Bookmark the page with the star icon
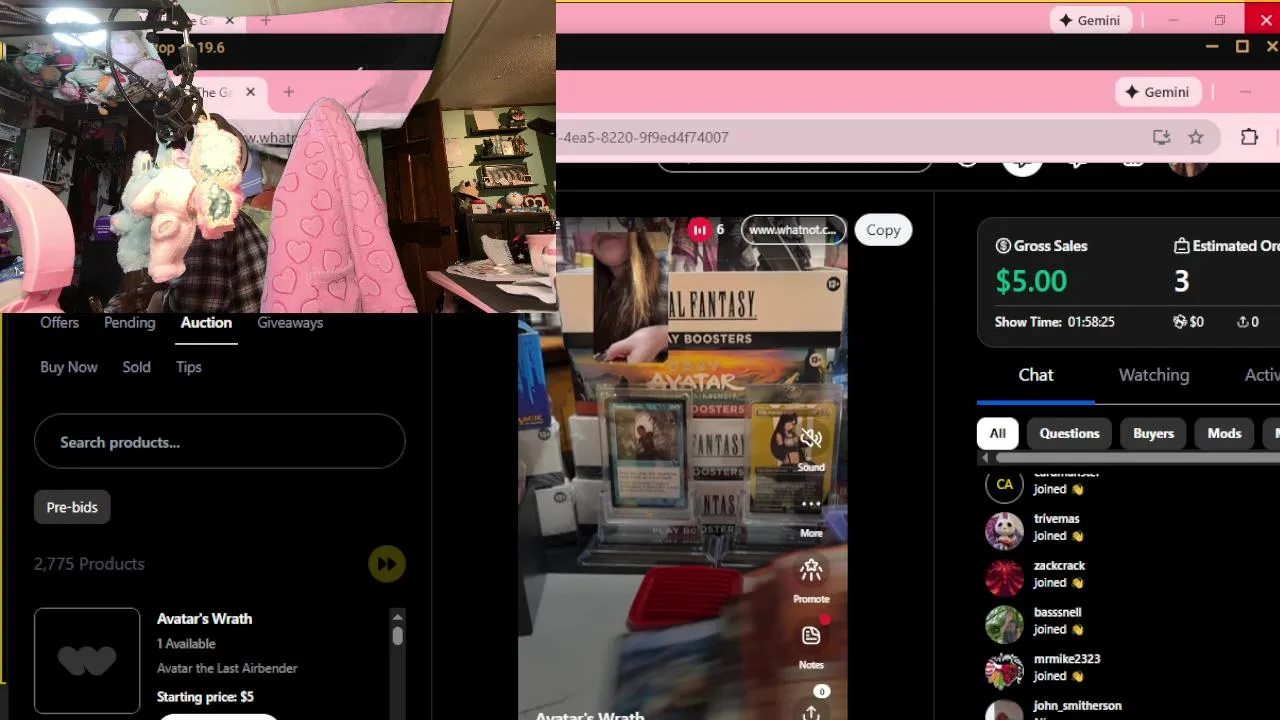 click(1196, 137)
